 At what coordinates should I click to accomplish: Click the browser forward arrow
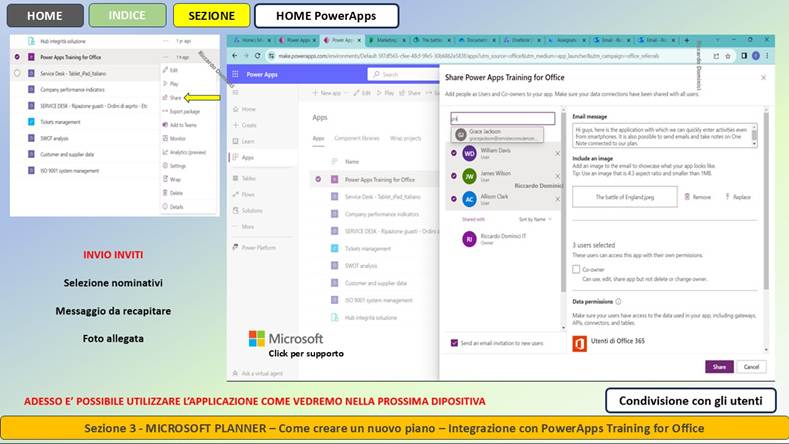[246, 56]
